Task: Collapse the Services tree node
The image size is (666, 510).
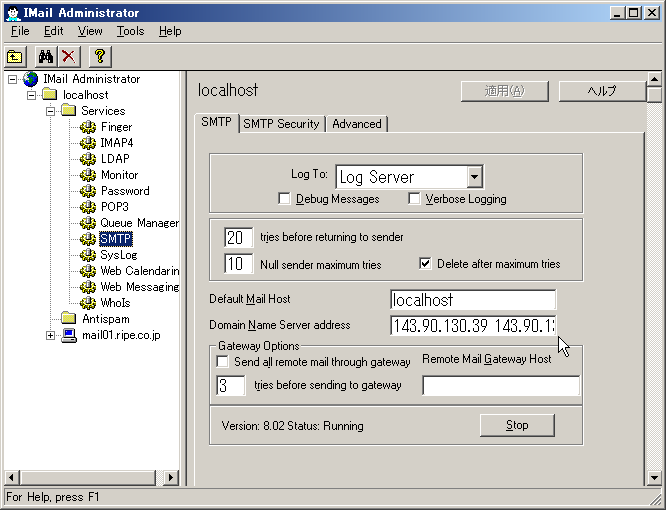Action: [x=50, y=111]
